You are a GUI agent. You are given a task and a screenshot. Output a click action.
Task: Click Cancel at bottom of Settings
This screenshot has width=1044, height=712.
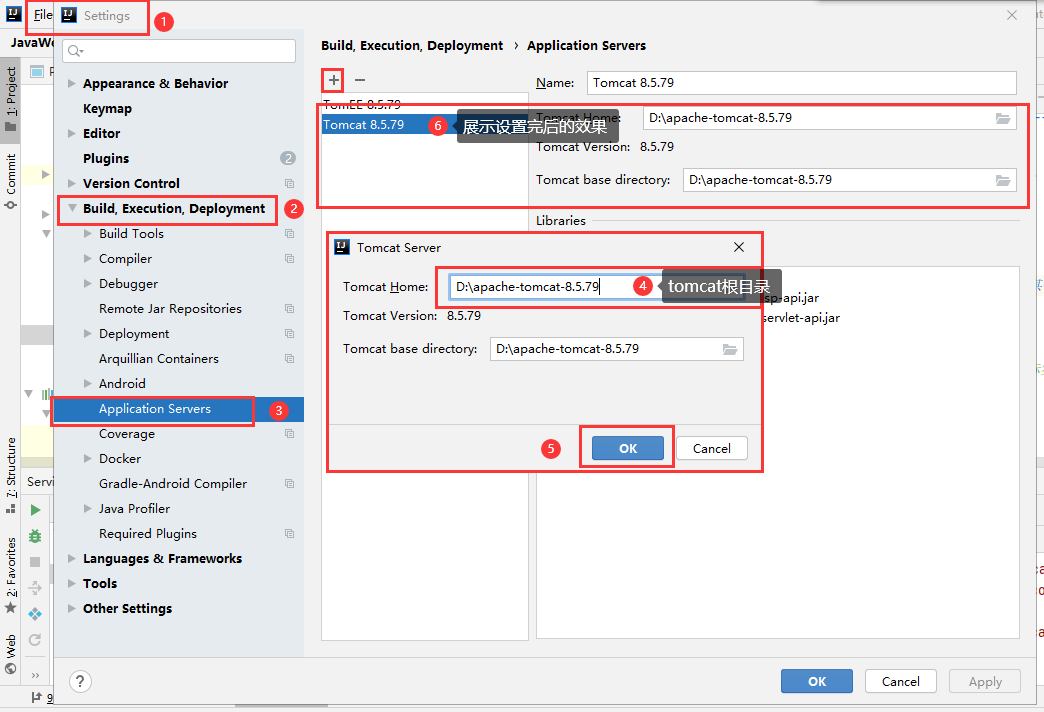click(901, 681)
